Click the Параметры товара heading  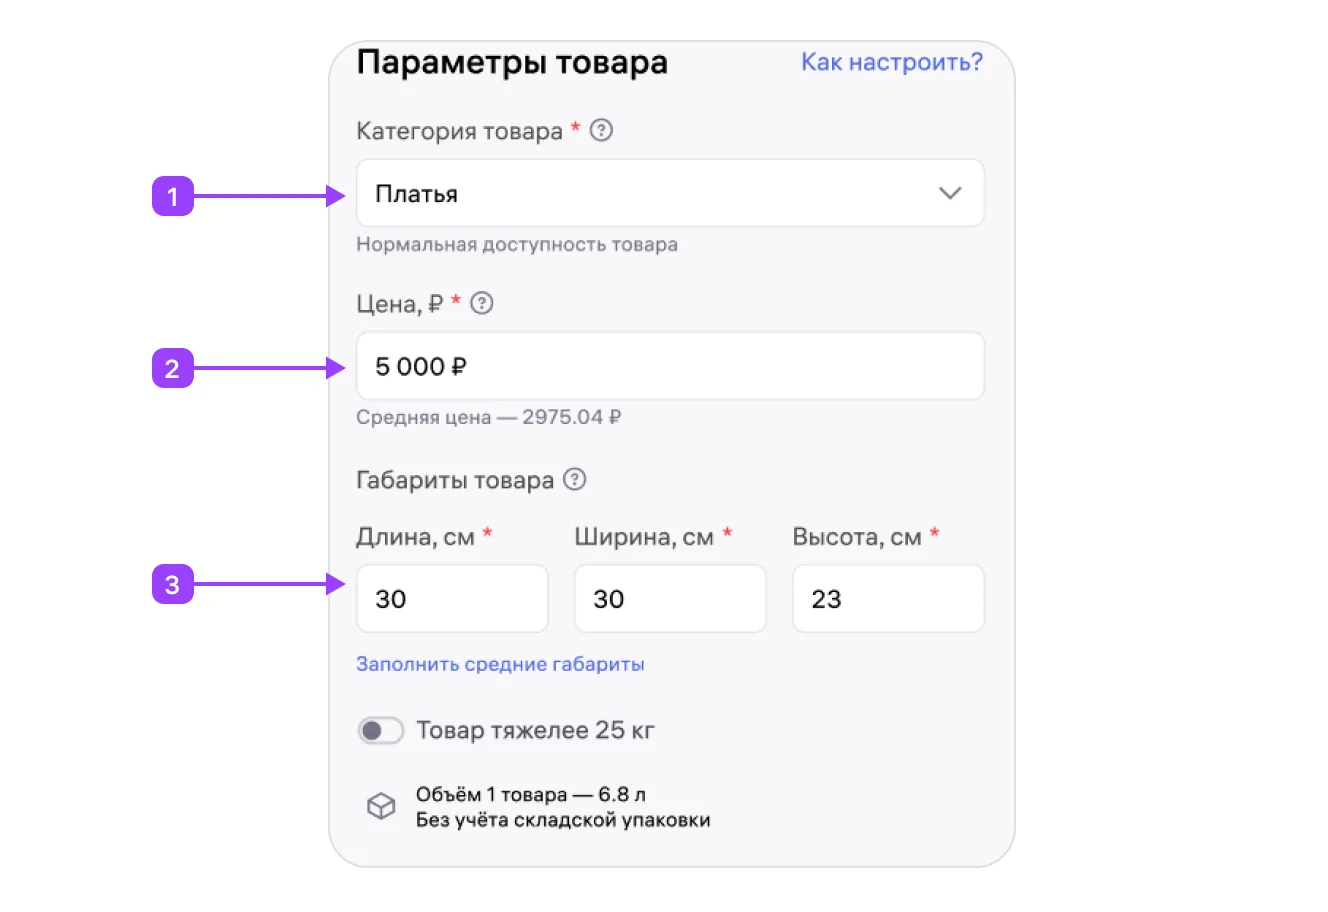(x=512, y=62)
